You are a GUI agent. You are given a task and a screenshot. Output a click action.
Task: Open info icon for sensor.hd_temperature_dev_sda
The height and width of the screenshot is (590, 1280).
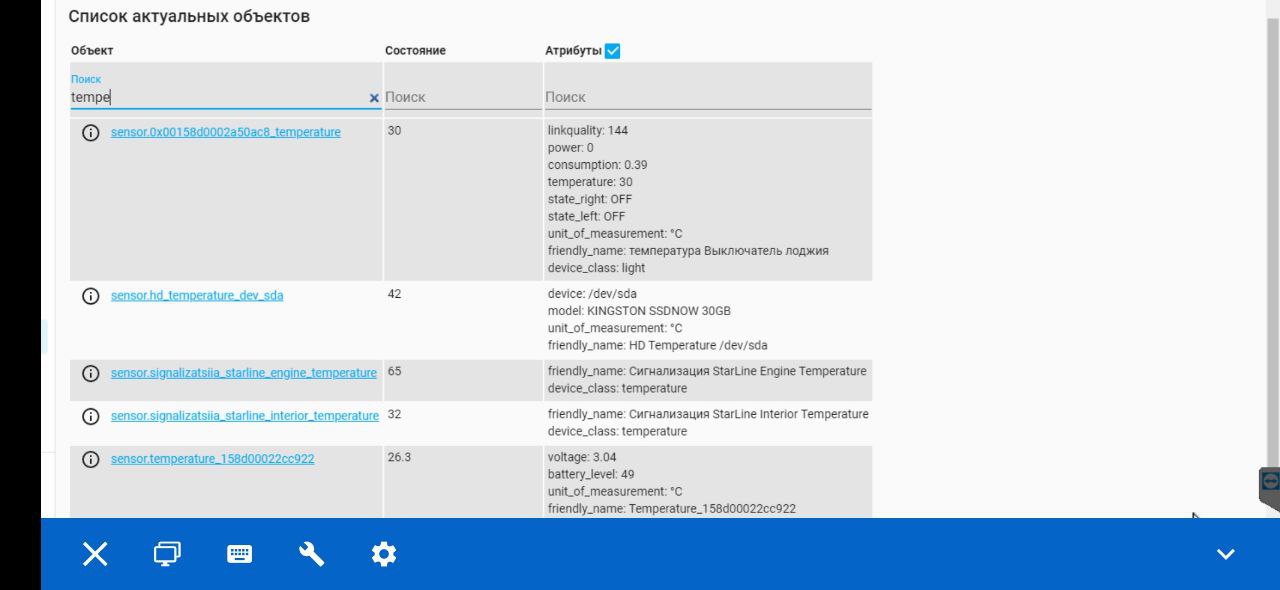[x=90, y=295]
